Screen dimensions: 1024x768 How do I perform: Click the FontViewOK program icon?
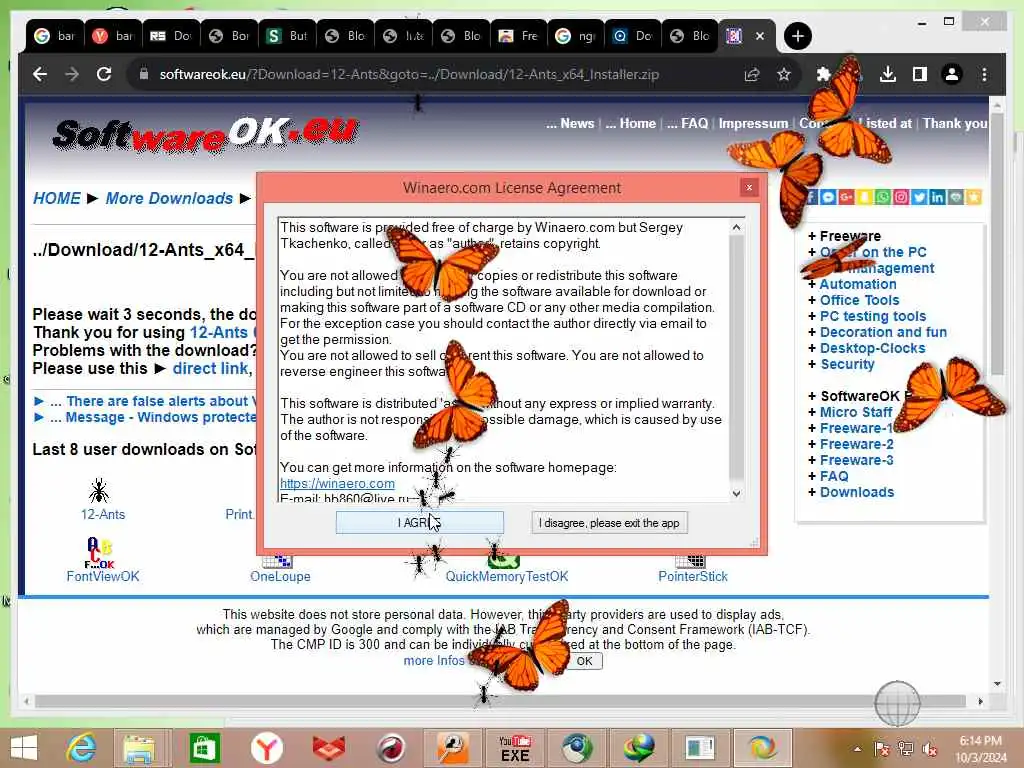(99, 552)
